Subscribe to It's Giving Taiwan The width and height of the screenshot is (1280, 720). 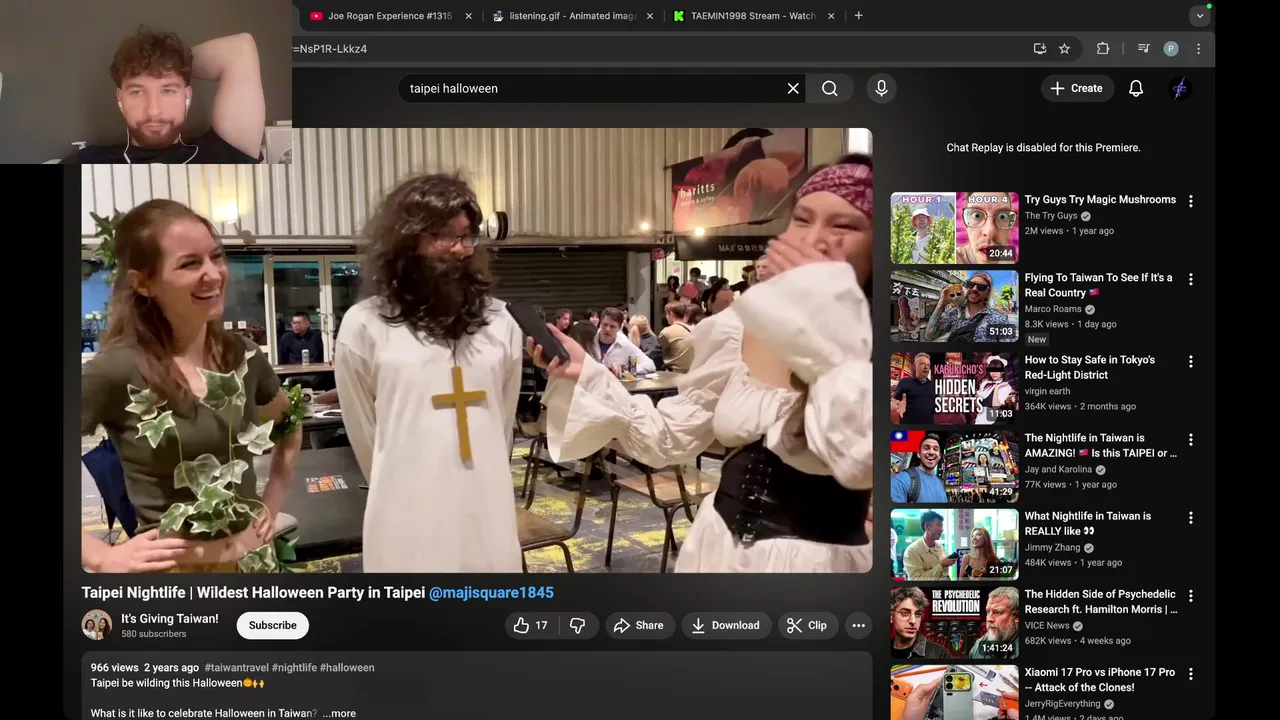point(273,625)
